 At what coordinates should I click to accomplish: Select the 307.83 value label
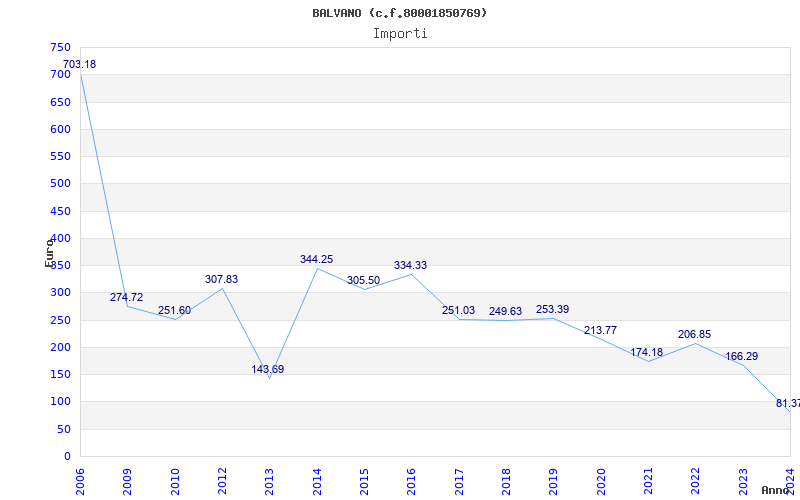click(221, 279)
